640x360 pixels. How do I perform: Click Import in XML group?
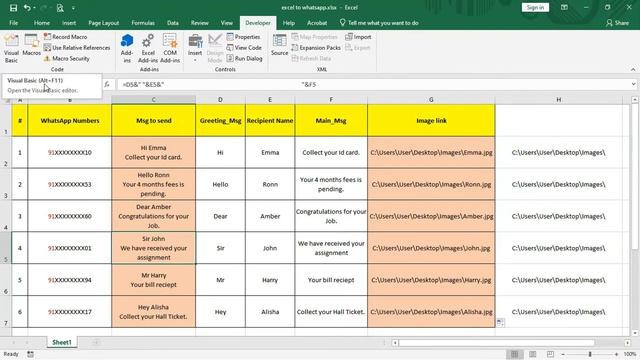(x=358, y=37)
